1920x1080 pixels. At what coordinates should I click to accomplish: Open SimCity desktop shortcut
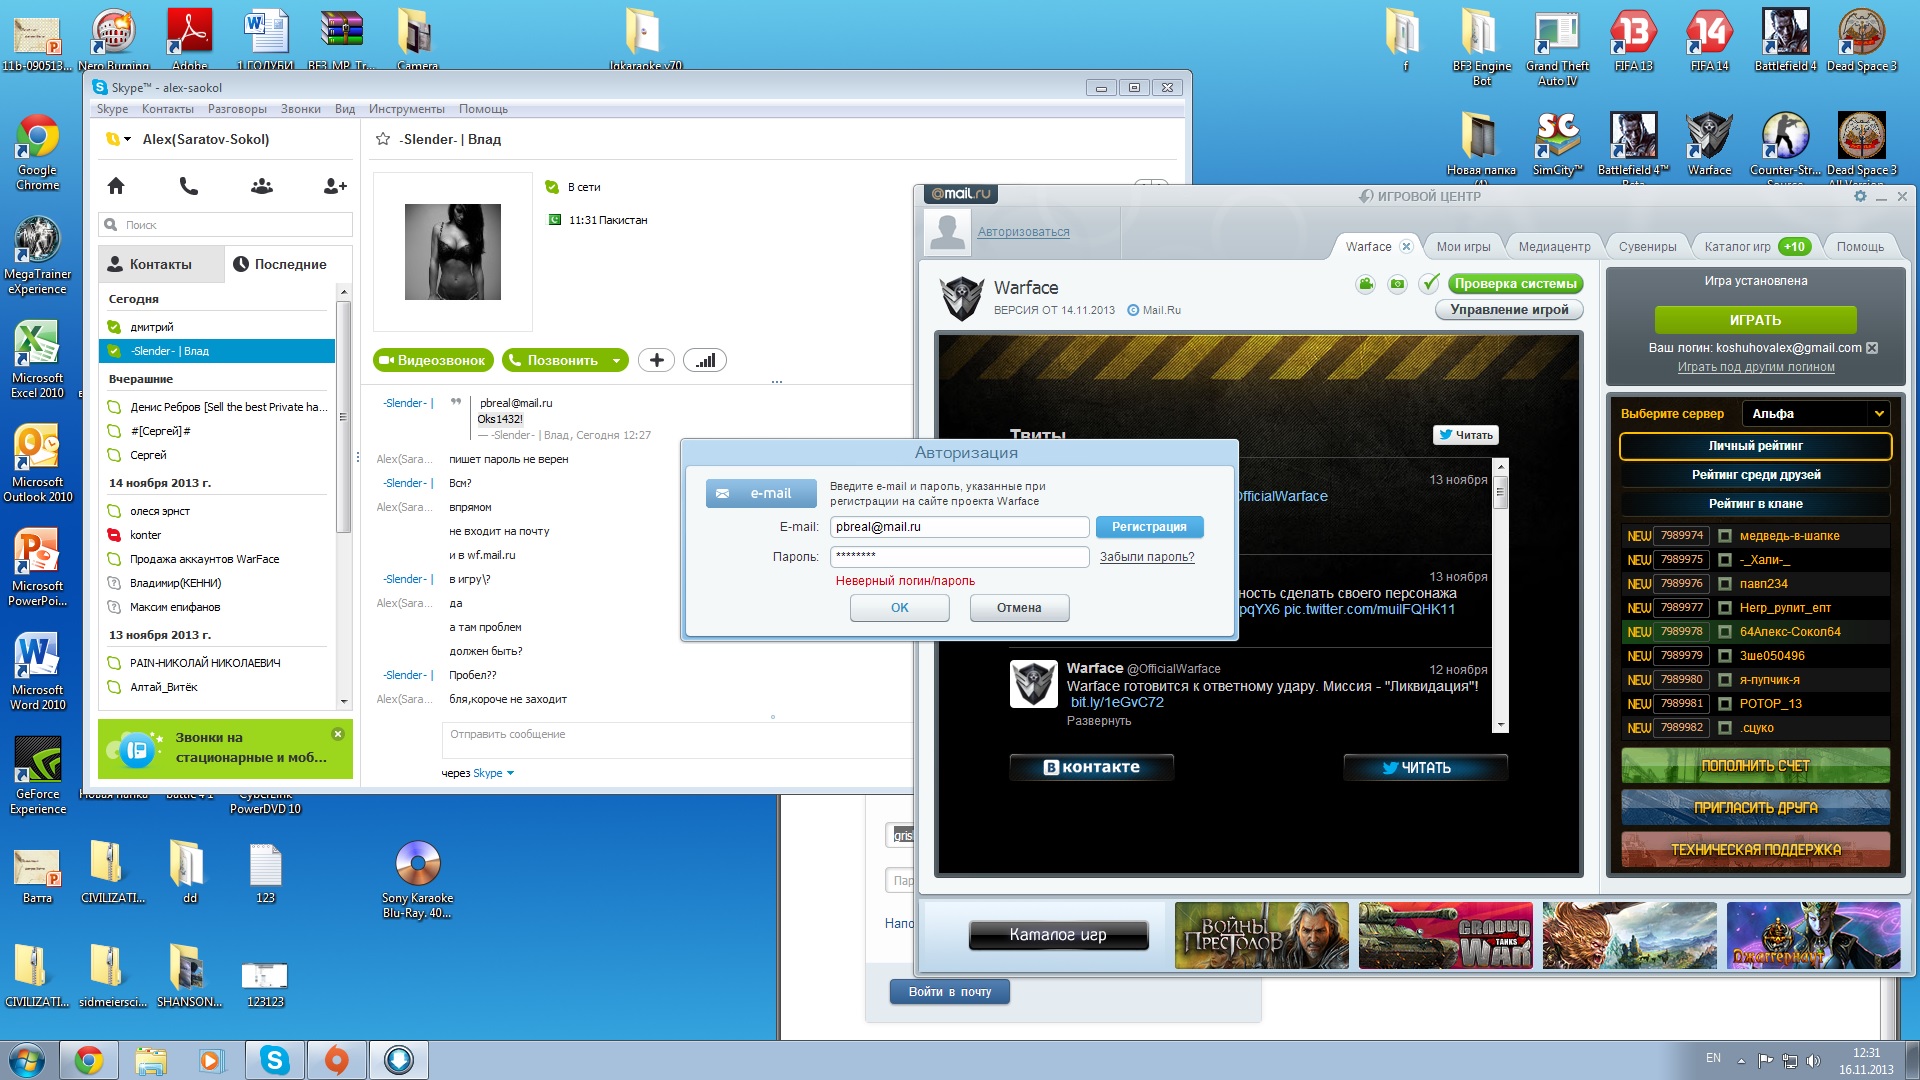pos(1557,144)
